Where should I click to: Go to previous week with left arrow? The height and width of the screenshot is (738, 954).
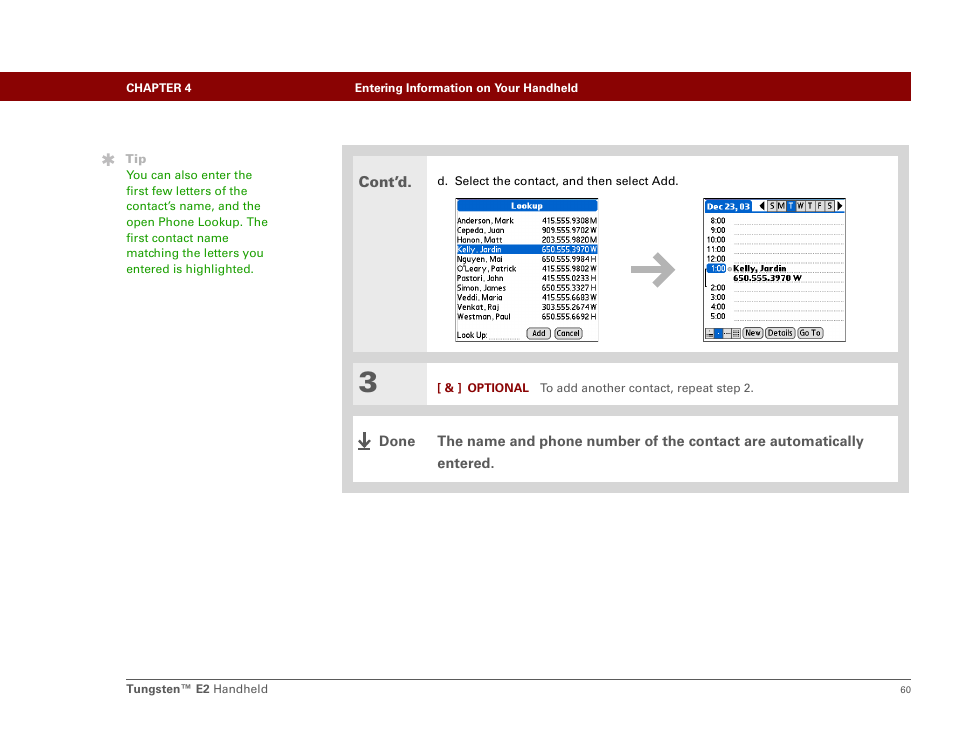(x=762, y=206)
